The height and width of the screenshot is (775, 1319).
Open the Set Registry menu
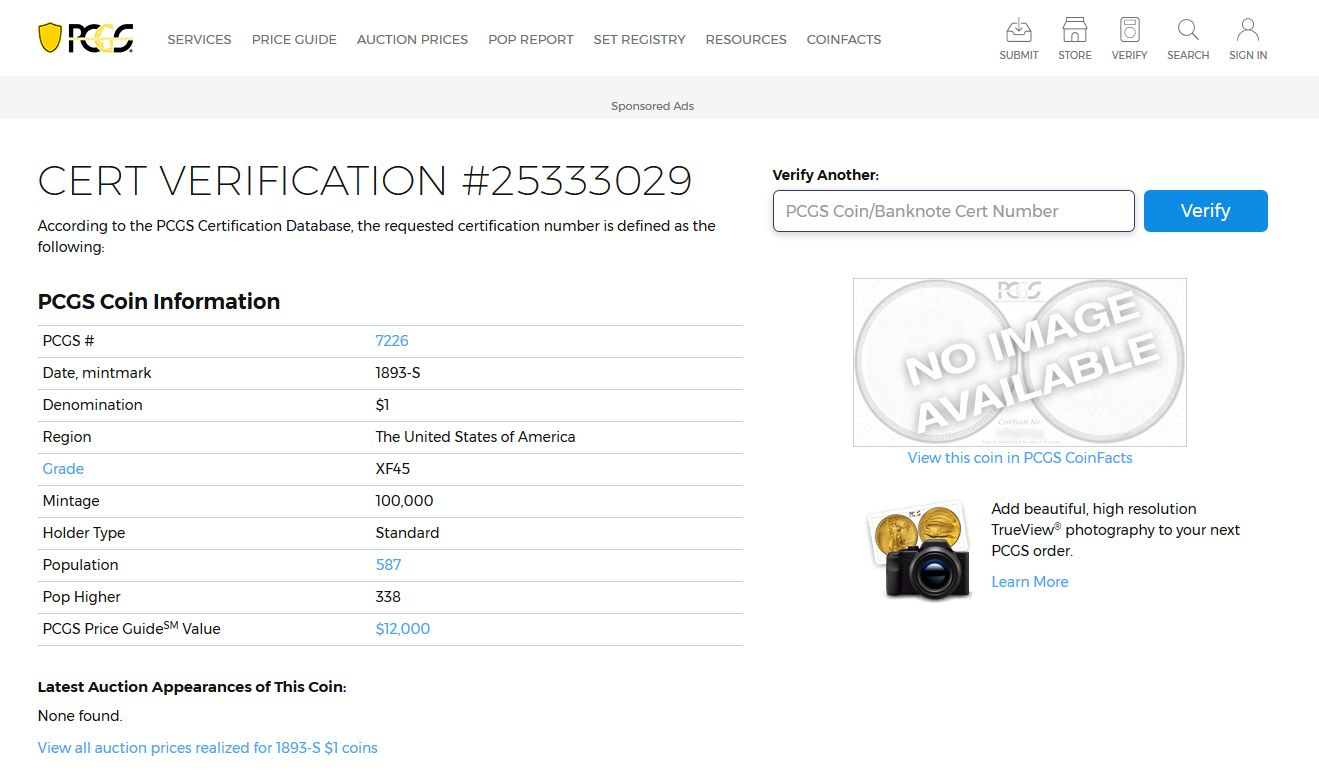[x=639, y=40]
